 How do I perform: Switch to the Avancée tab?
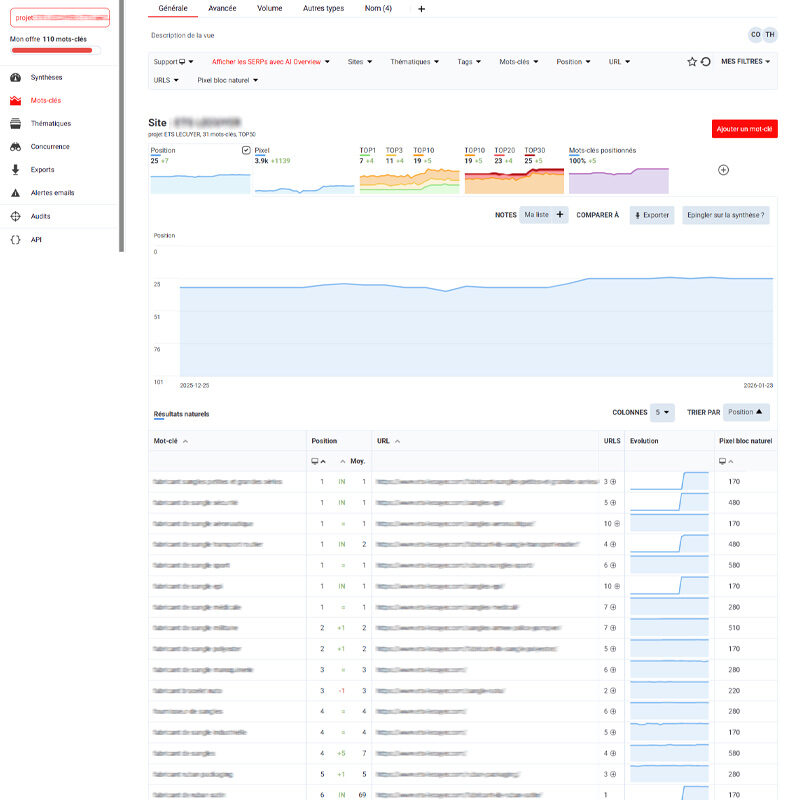coord(222,8)
